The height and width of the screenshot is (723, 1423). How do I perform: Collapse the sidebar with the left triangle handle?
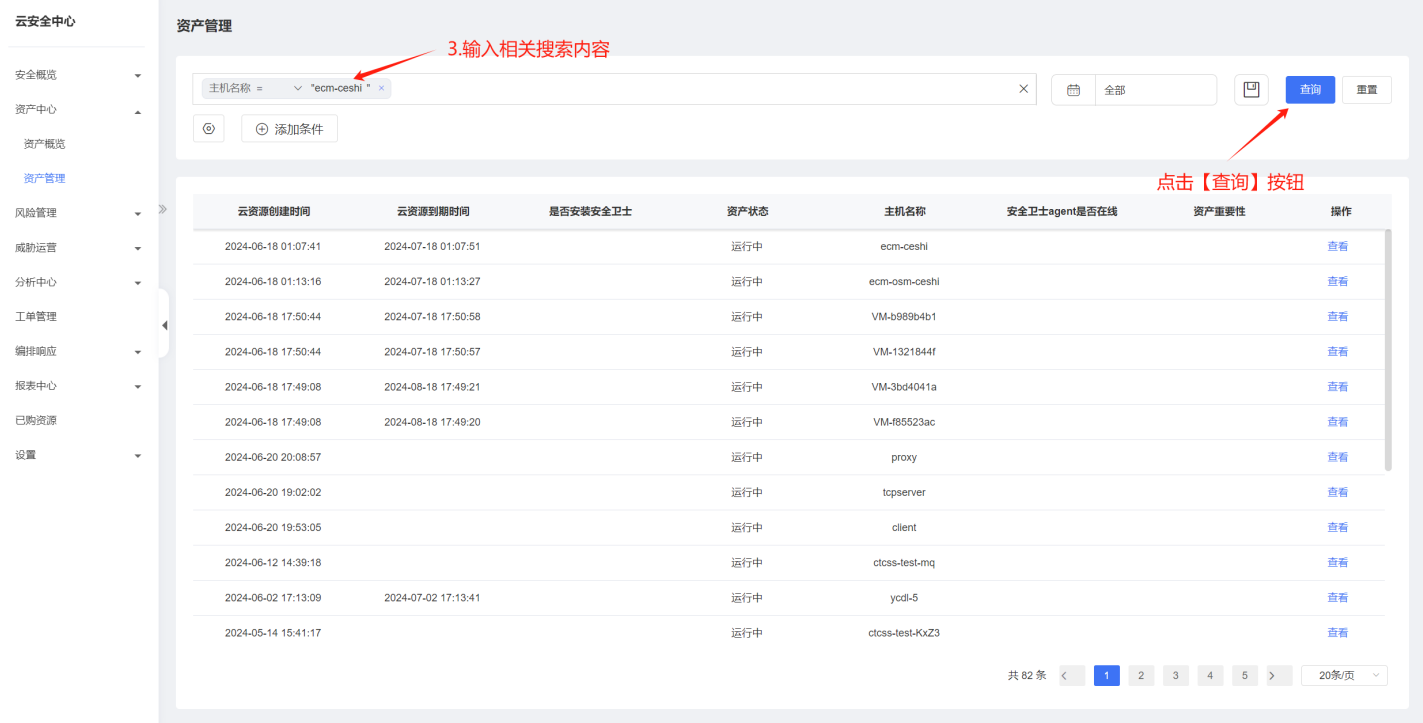(164, 325)
